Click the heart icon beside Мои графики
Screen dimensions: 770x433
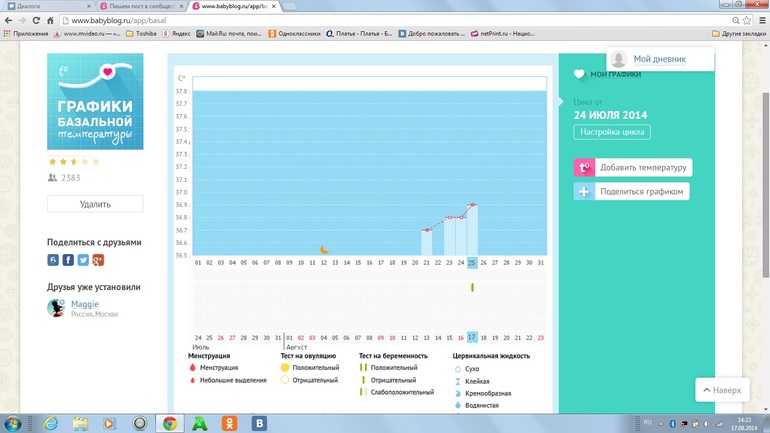579,75
